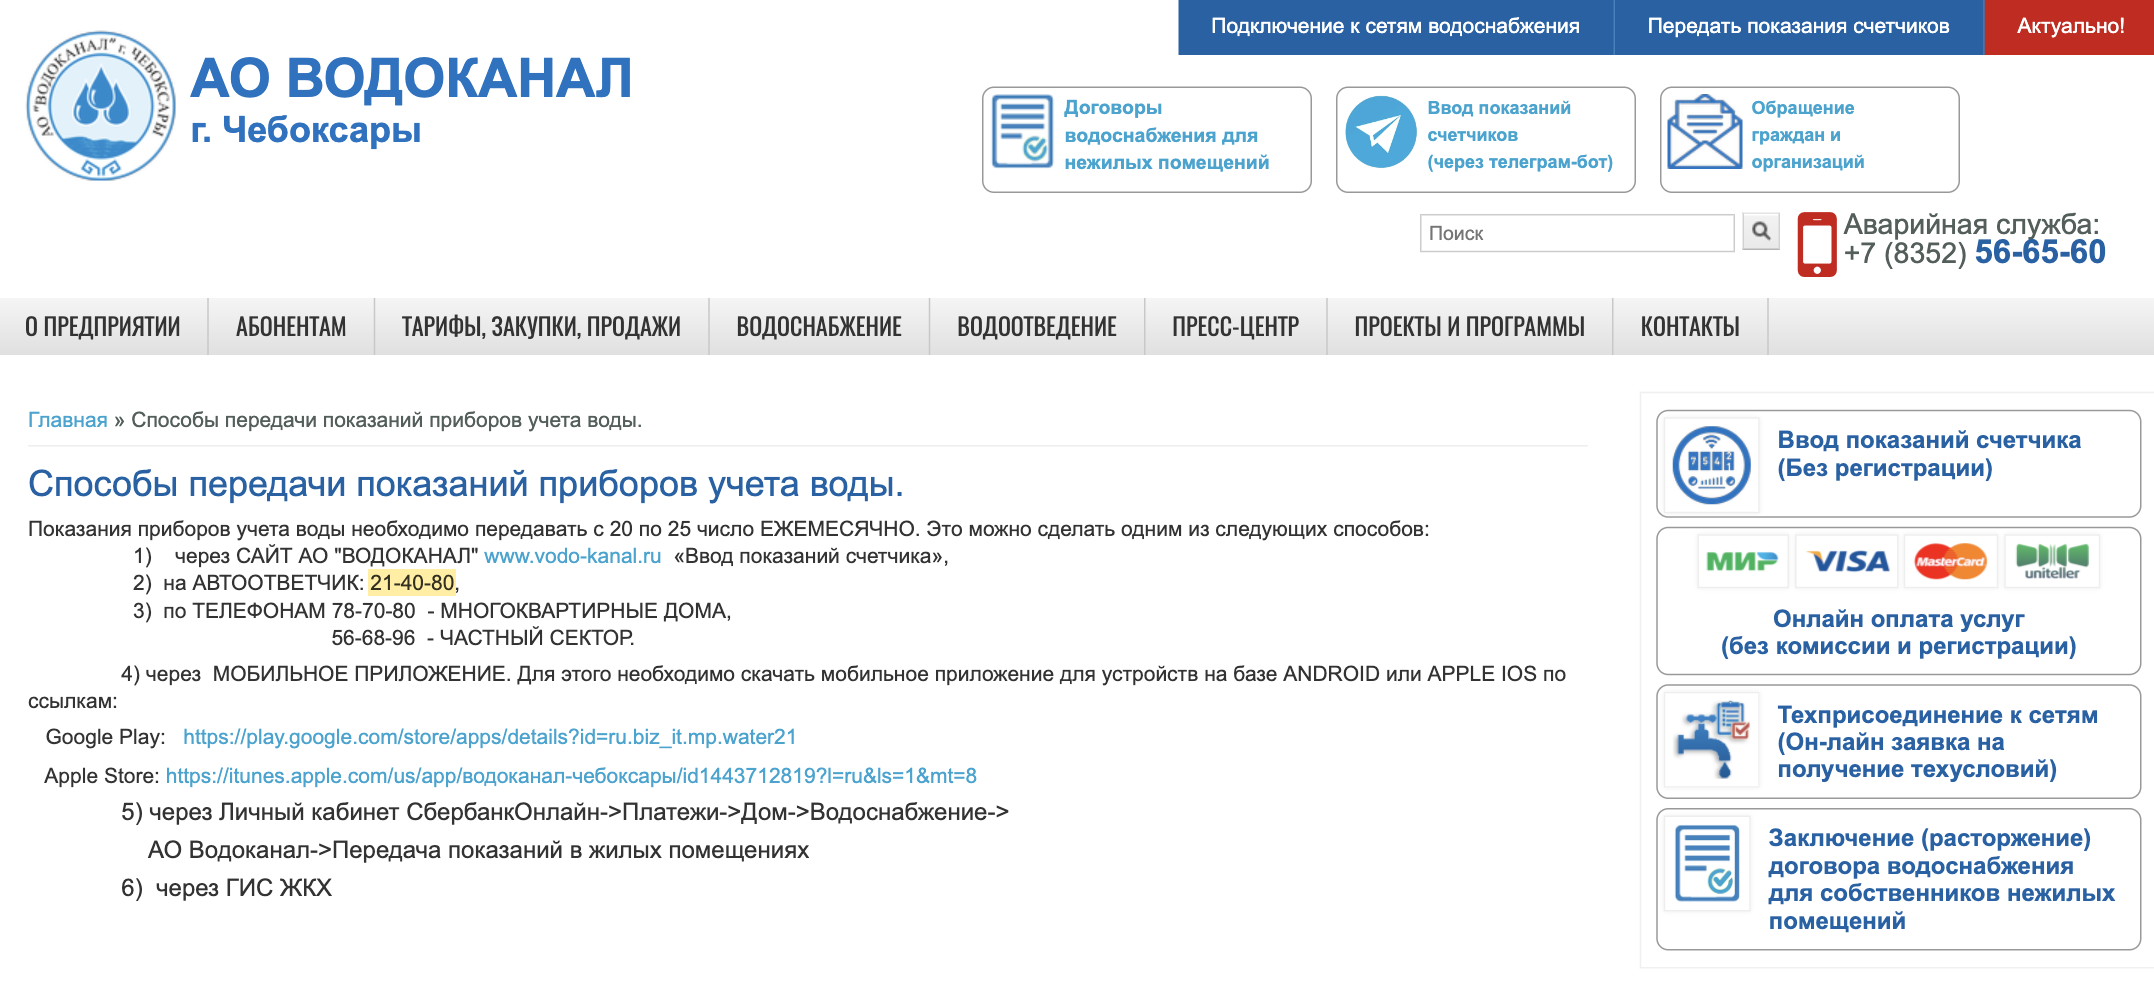This screenshot has width=2154, height=988.
Task: Click Ввод показаний счетчиков (через телеграм-бот) link
Action: pos(1520,135)
